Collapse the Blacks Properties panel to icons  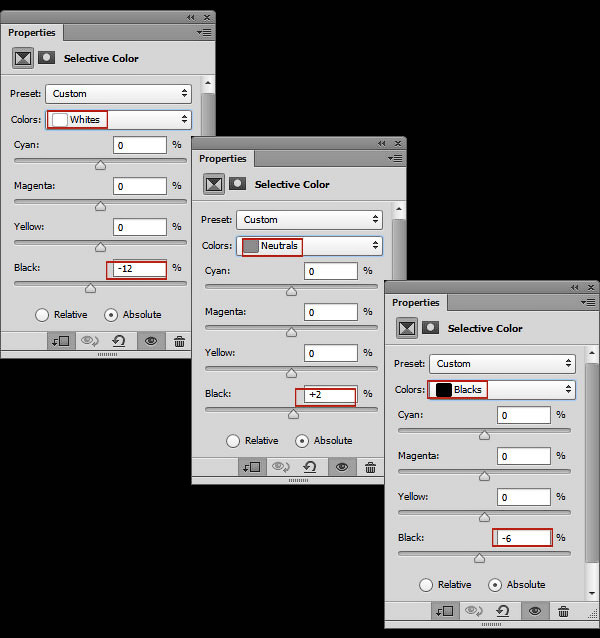574,288
